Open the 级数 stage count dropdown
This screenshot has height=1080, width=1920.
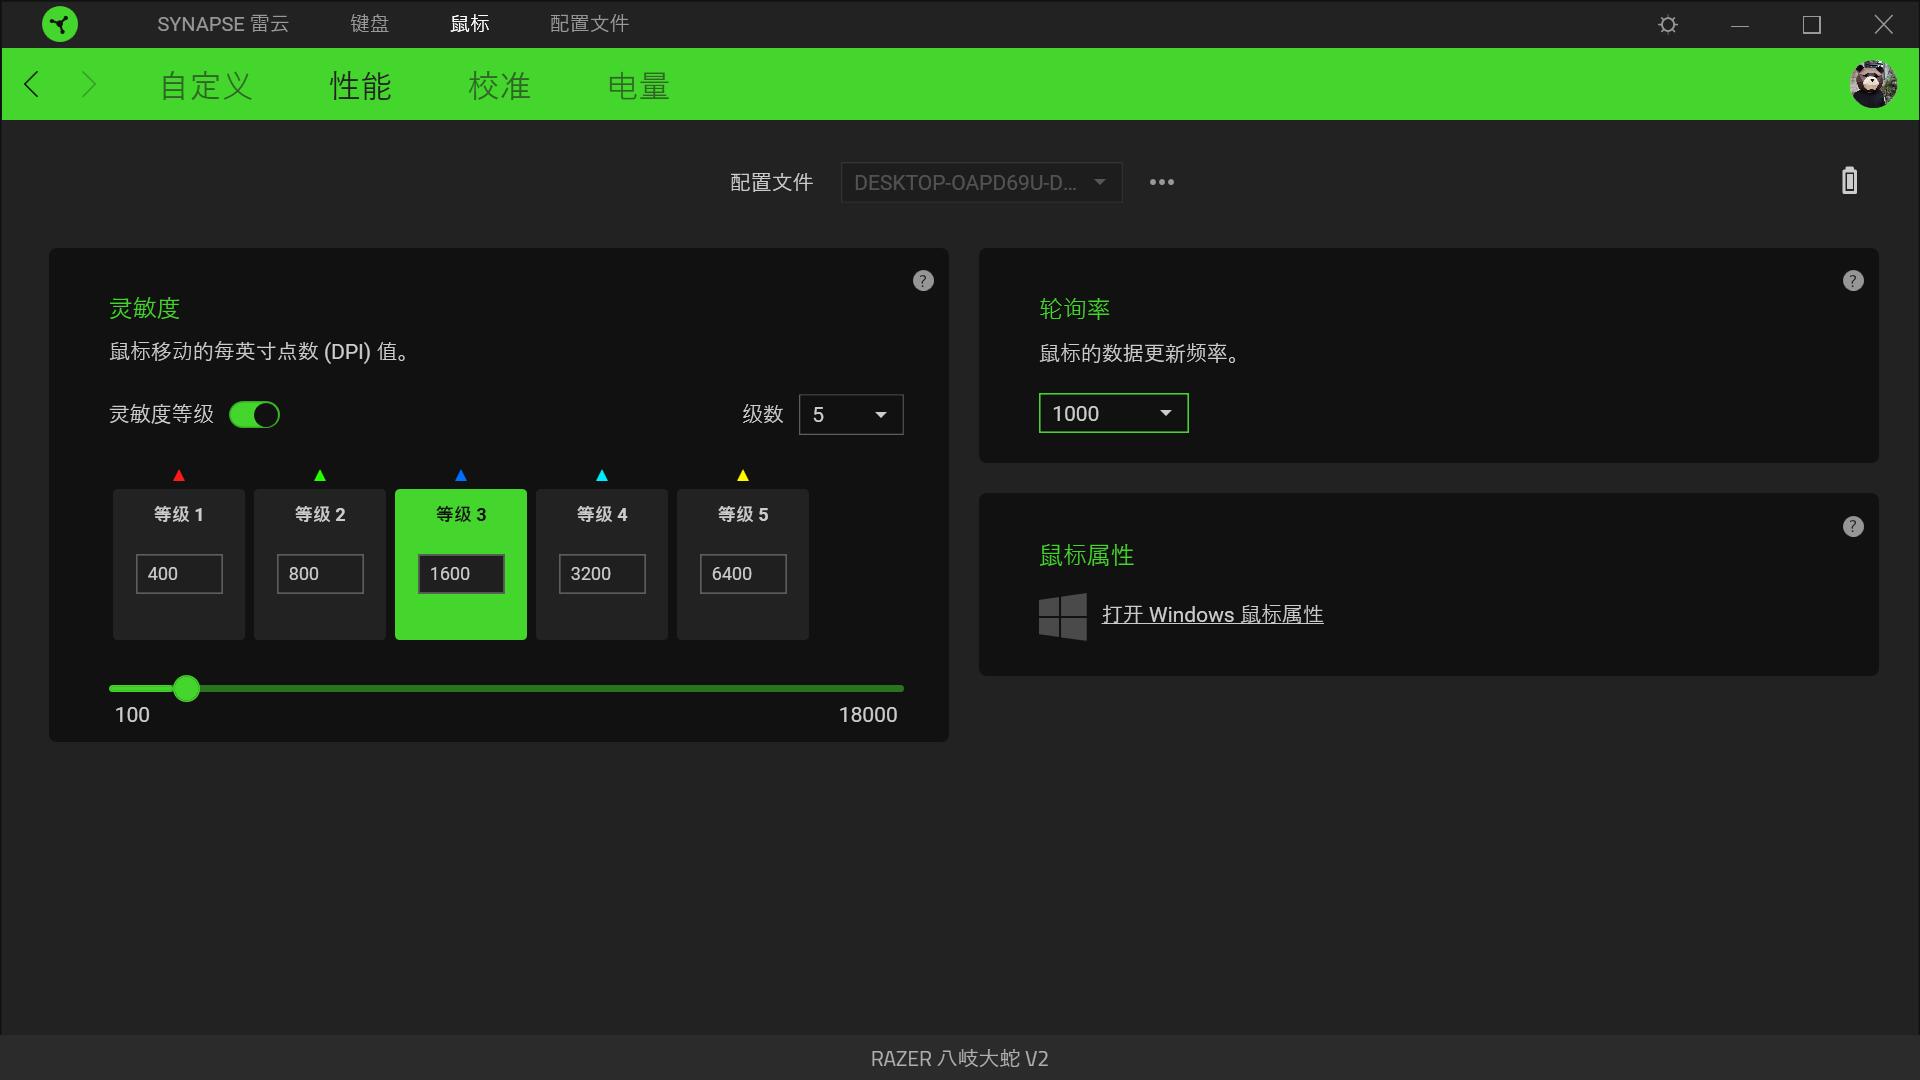click(x=850, y=414)
